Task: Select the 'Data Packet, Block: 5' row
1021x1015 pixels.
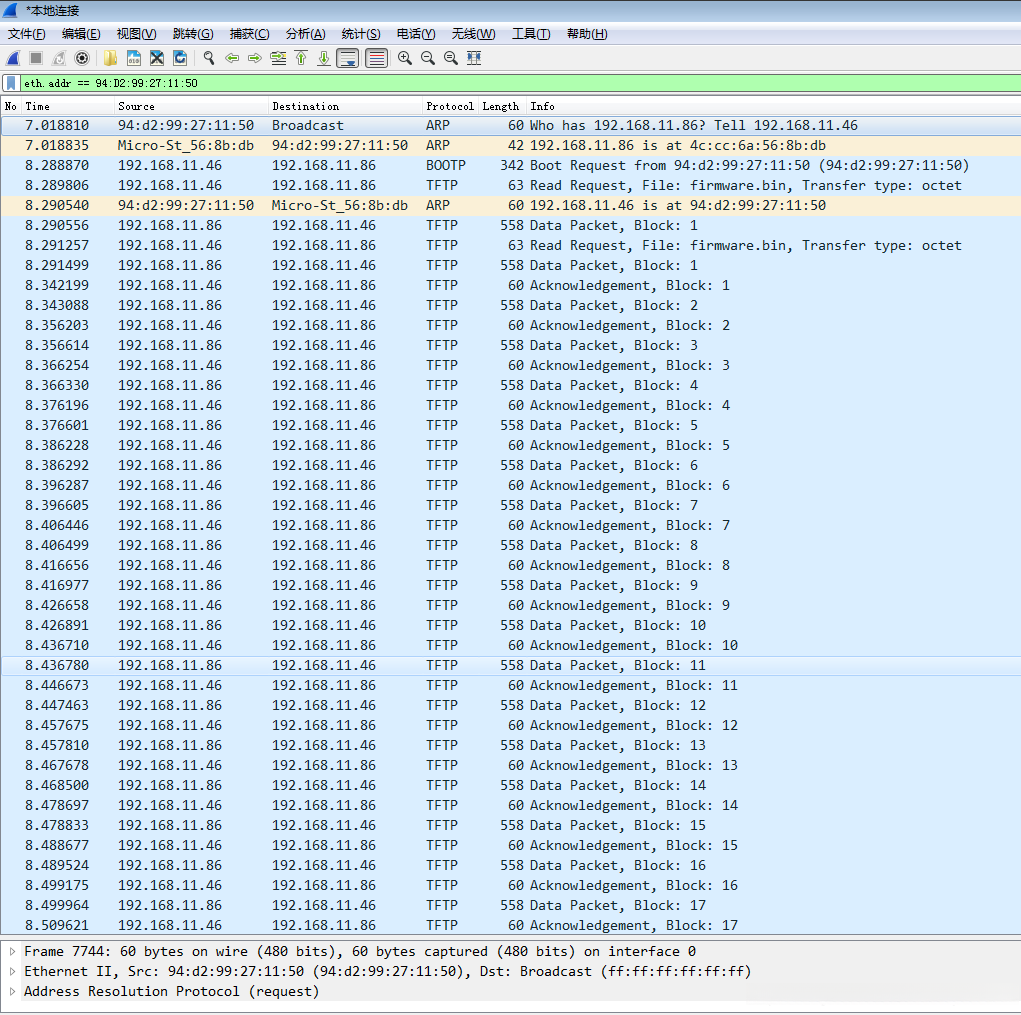Action: click(510, 426)
